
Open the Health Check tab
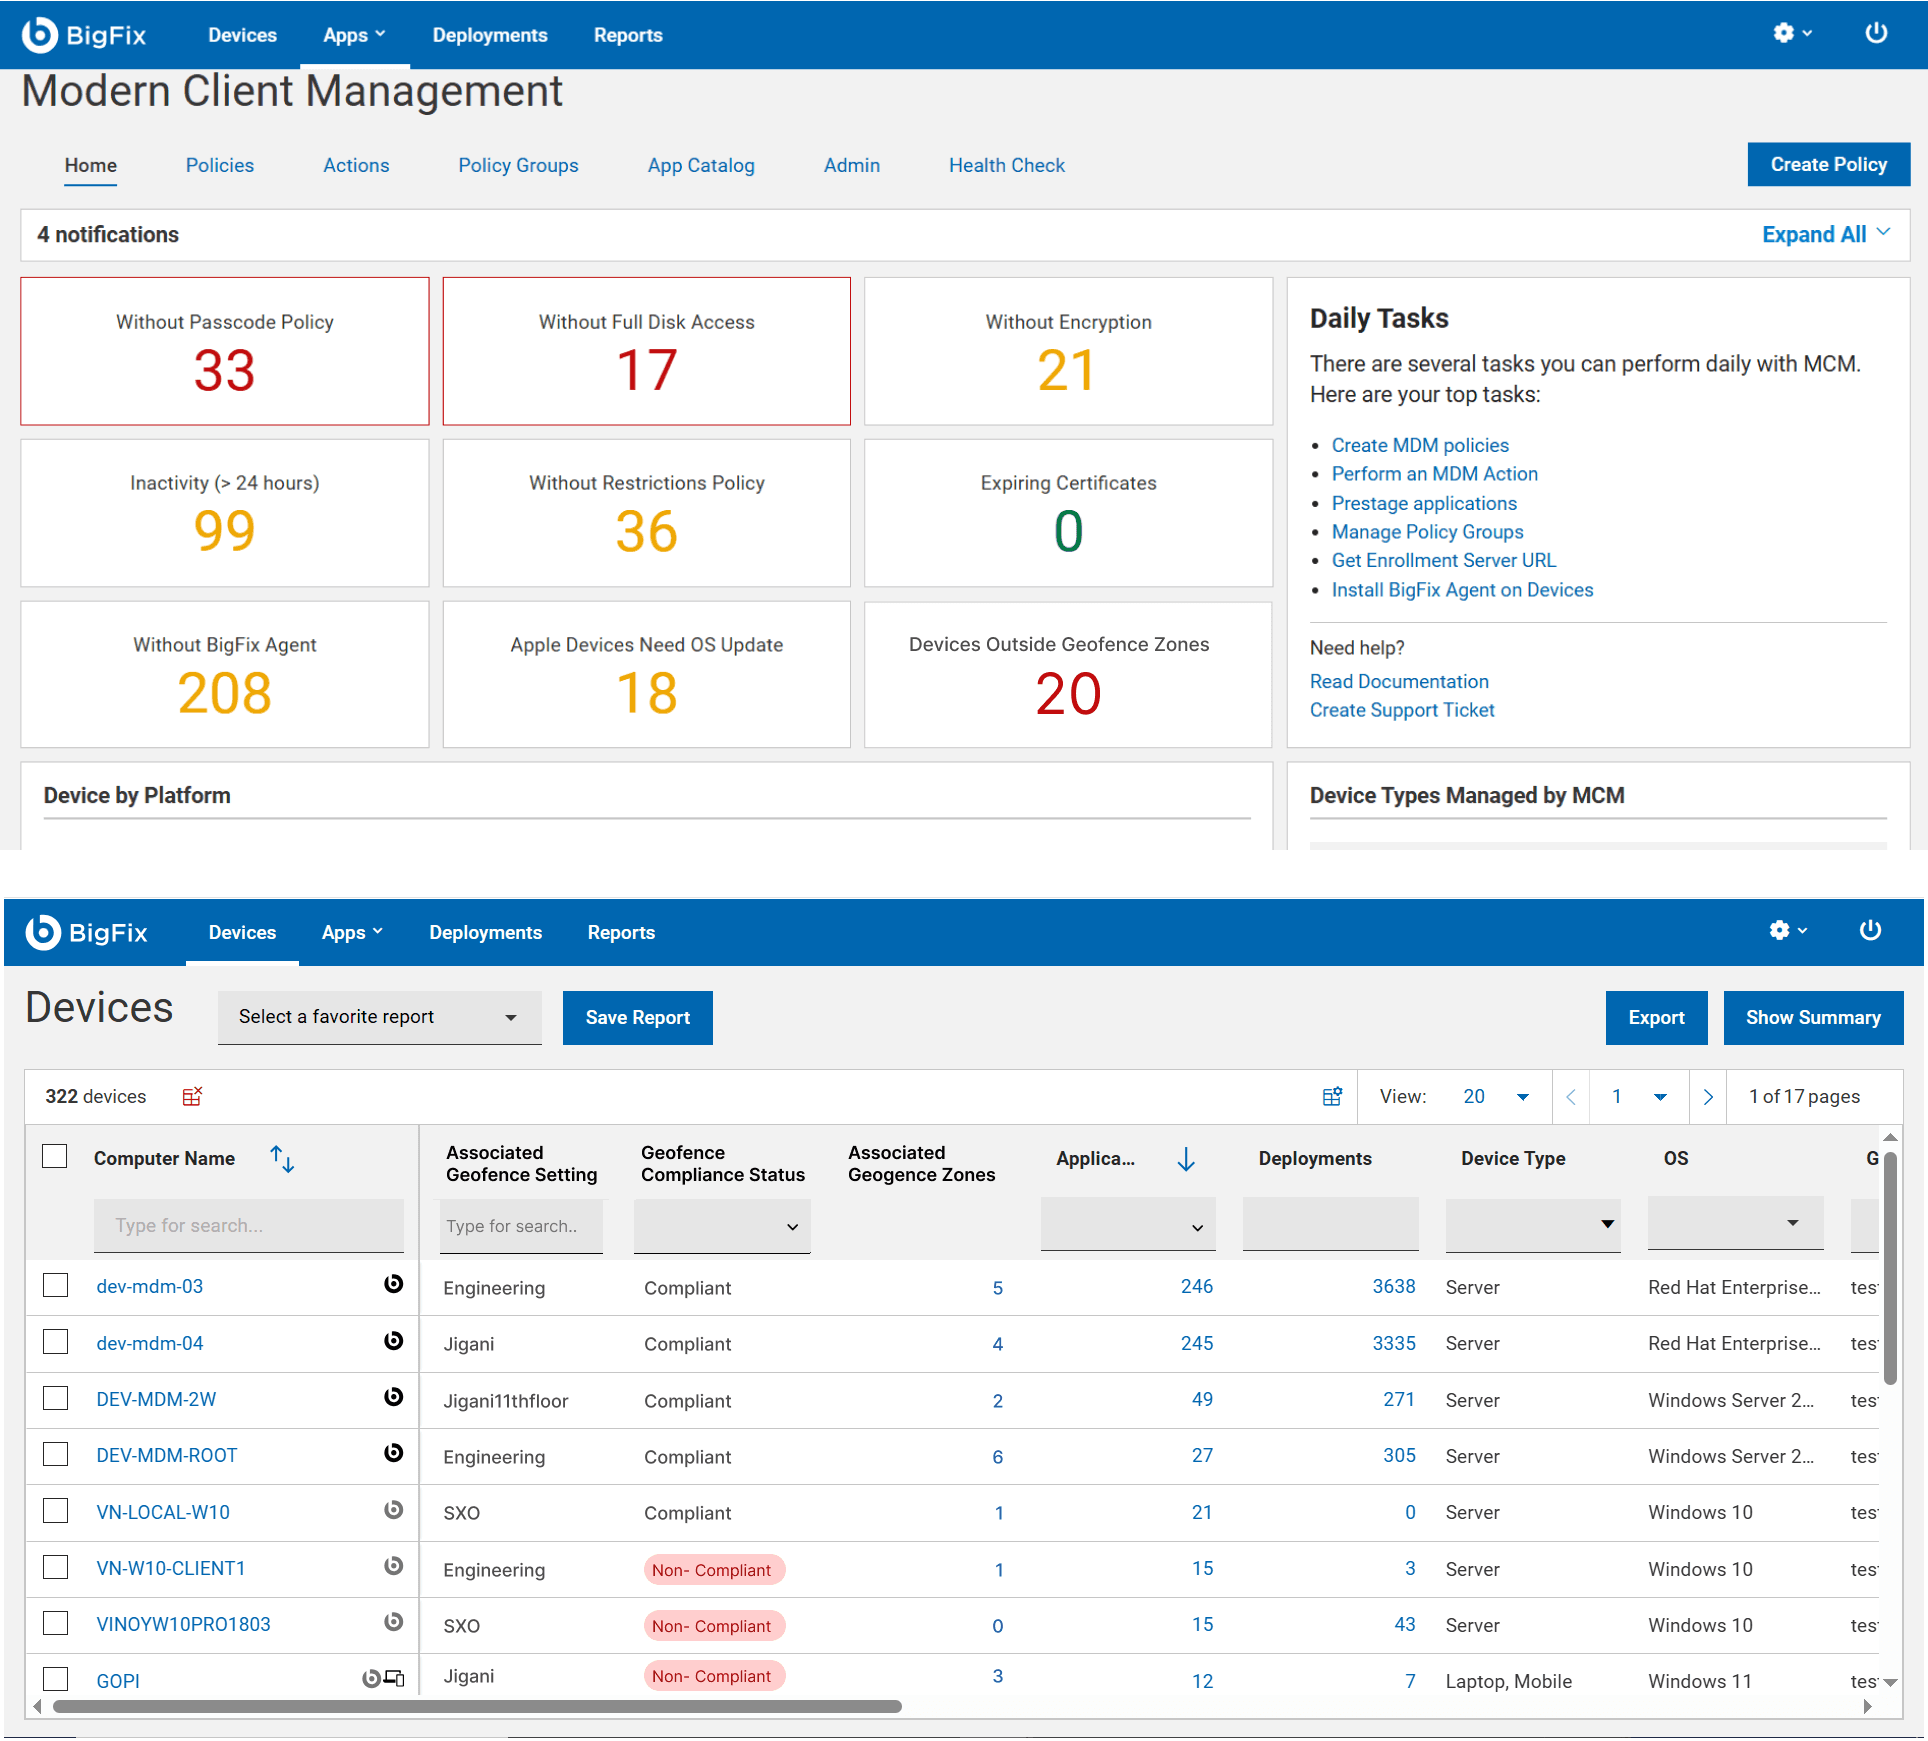coord(1007,165)
